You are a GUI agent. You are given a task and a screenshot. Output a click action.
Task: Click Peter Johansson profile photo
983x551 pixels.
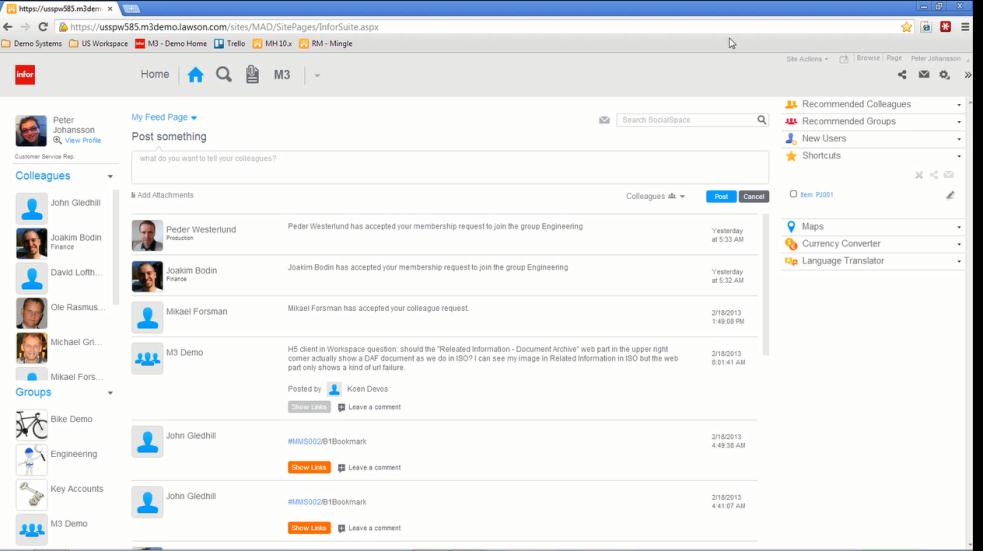31,130
